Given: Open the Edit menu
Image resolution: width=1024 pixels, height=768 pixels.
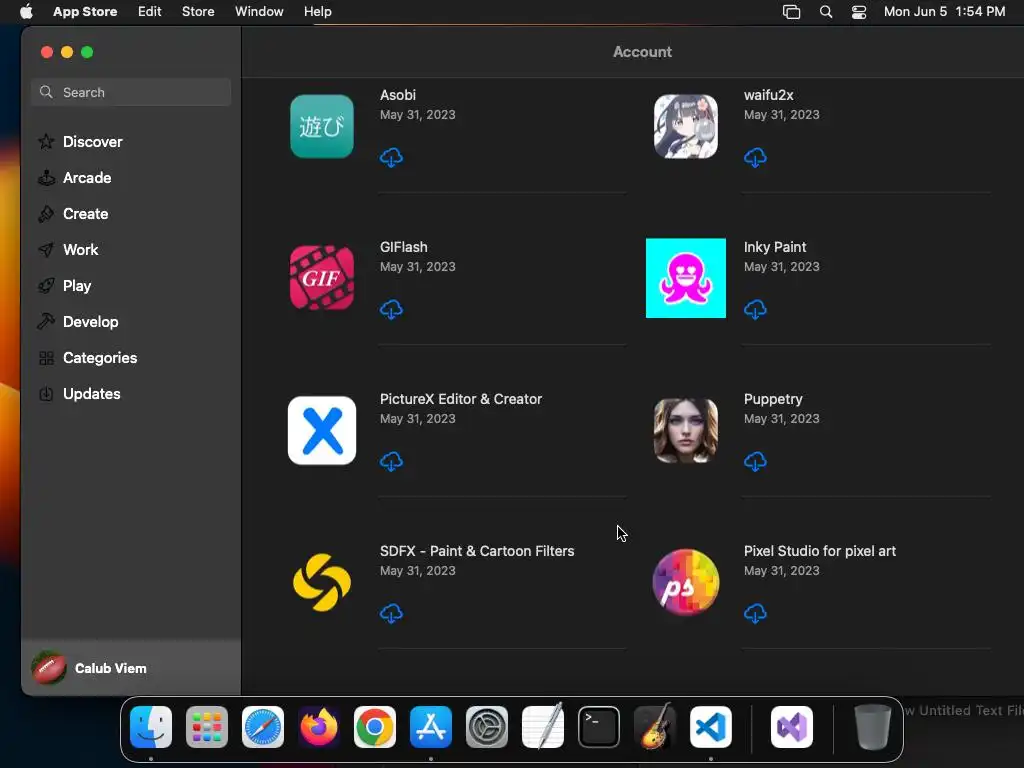Looking at the screenshot, I should (x=150, y=11).
